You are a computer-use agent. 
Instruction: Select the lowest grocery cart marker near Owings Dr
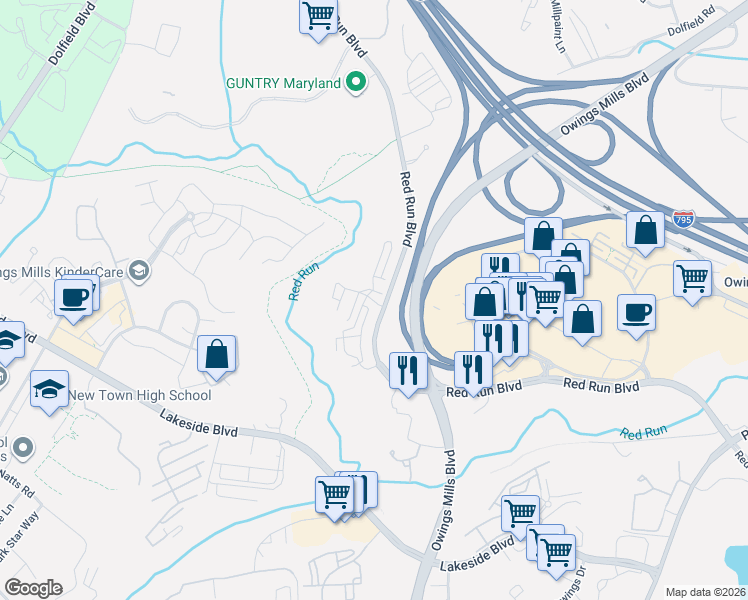(556, 555)
